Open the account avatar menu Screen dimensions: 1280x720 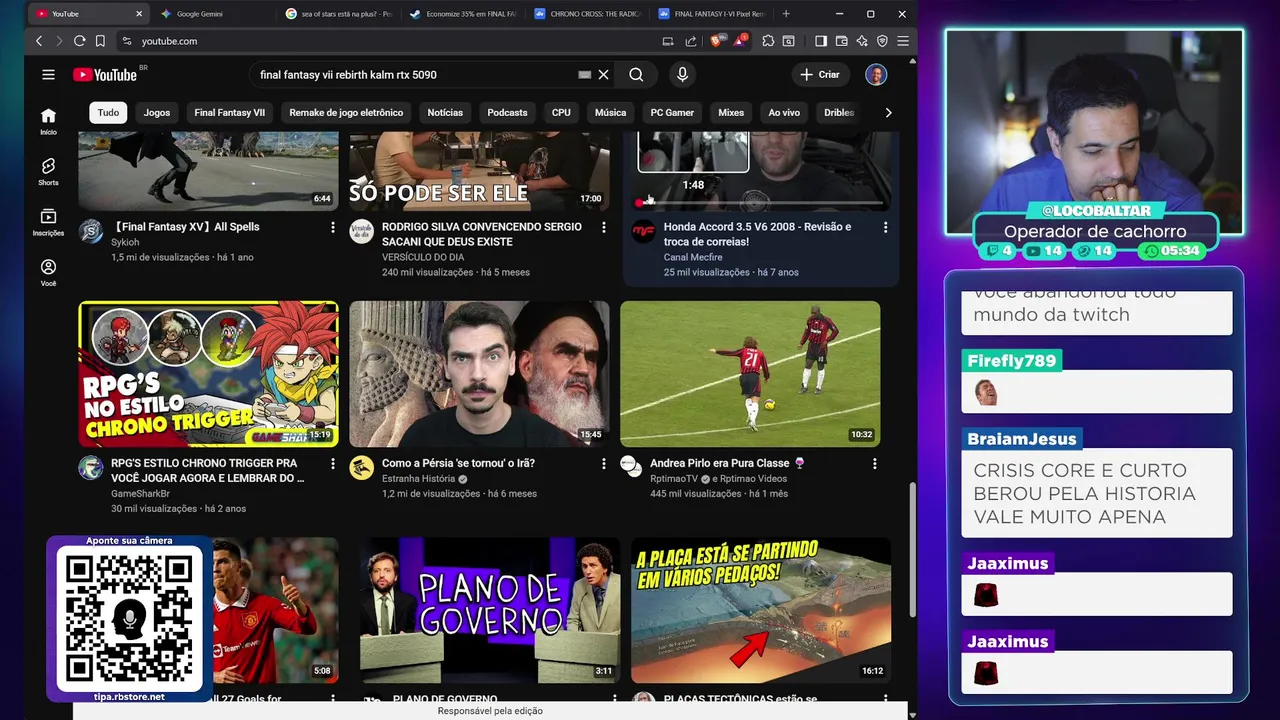876,75
